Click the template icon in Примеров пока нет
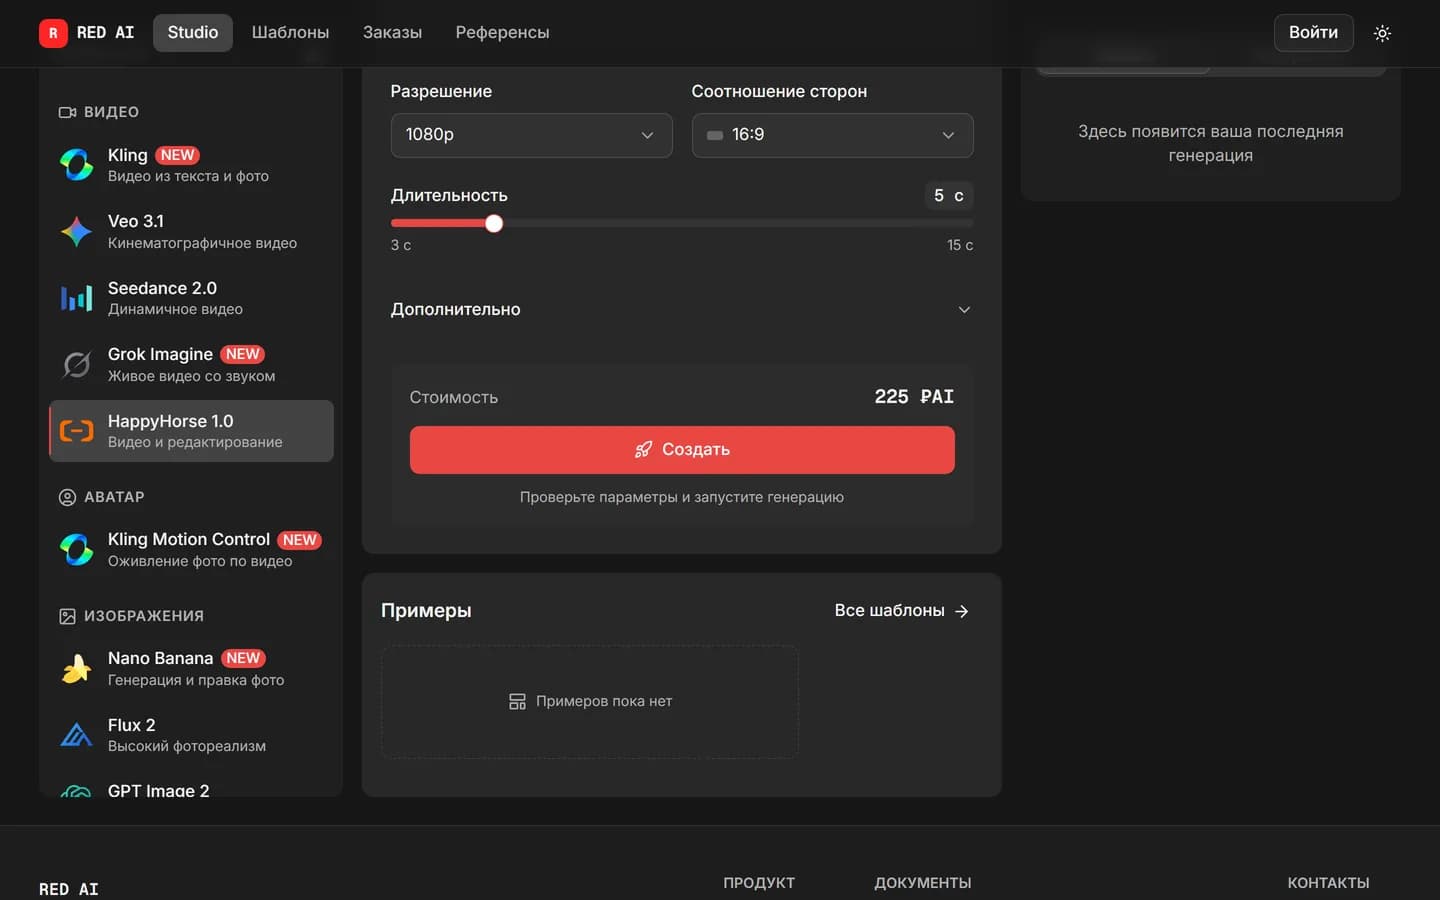Viewport: 1440px width, 900px height. 517,702
